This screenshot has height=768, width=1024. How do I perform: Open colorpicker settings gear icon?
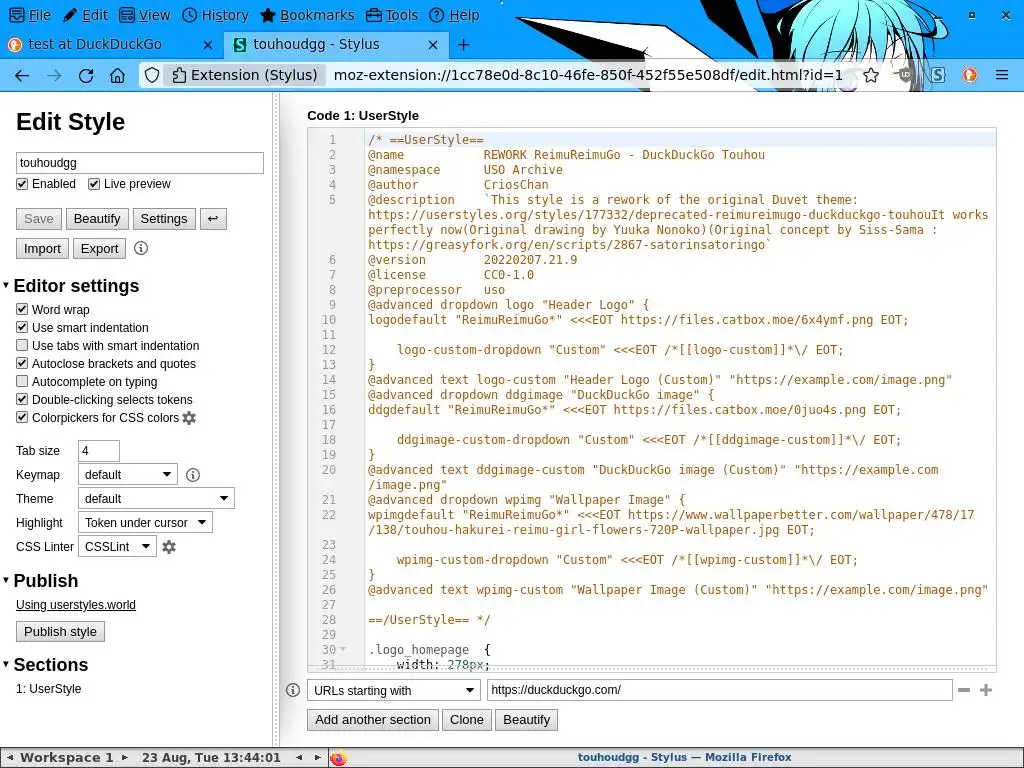(x=189, y=418)
